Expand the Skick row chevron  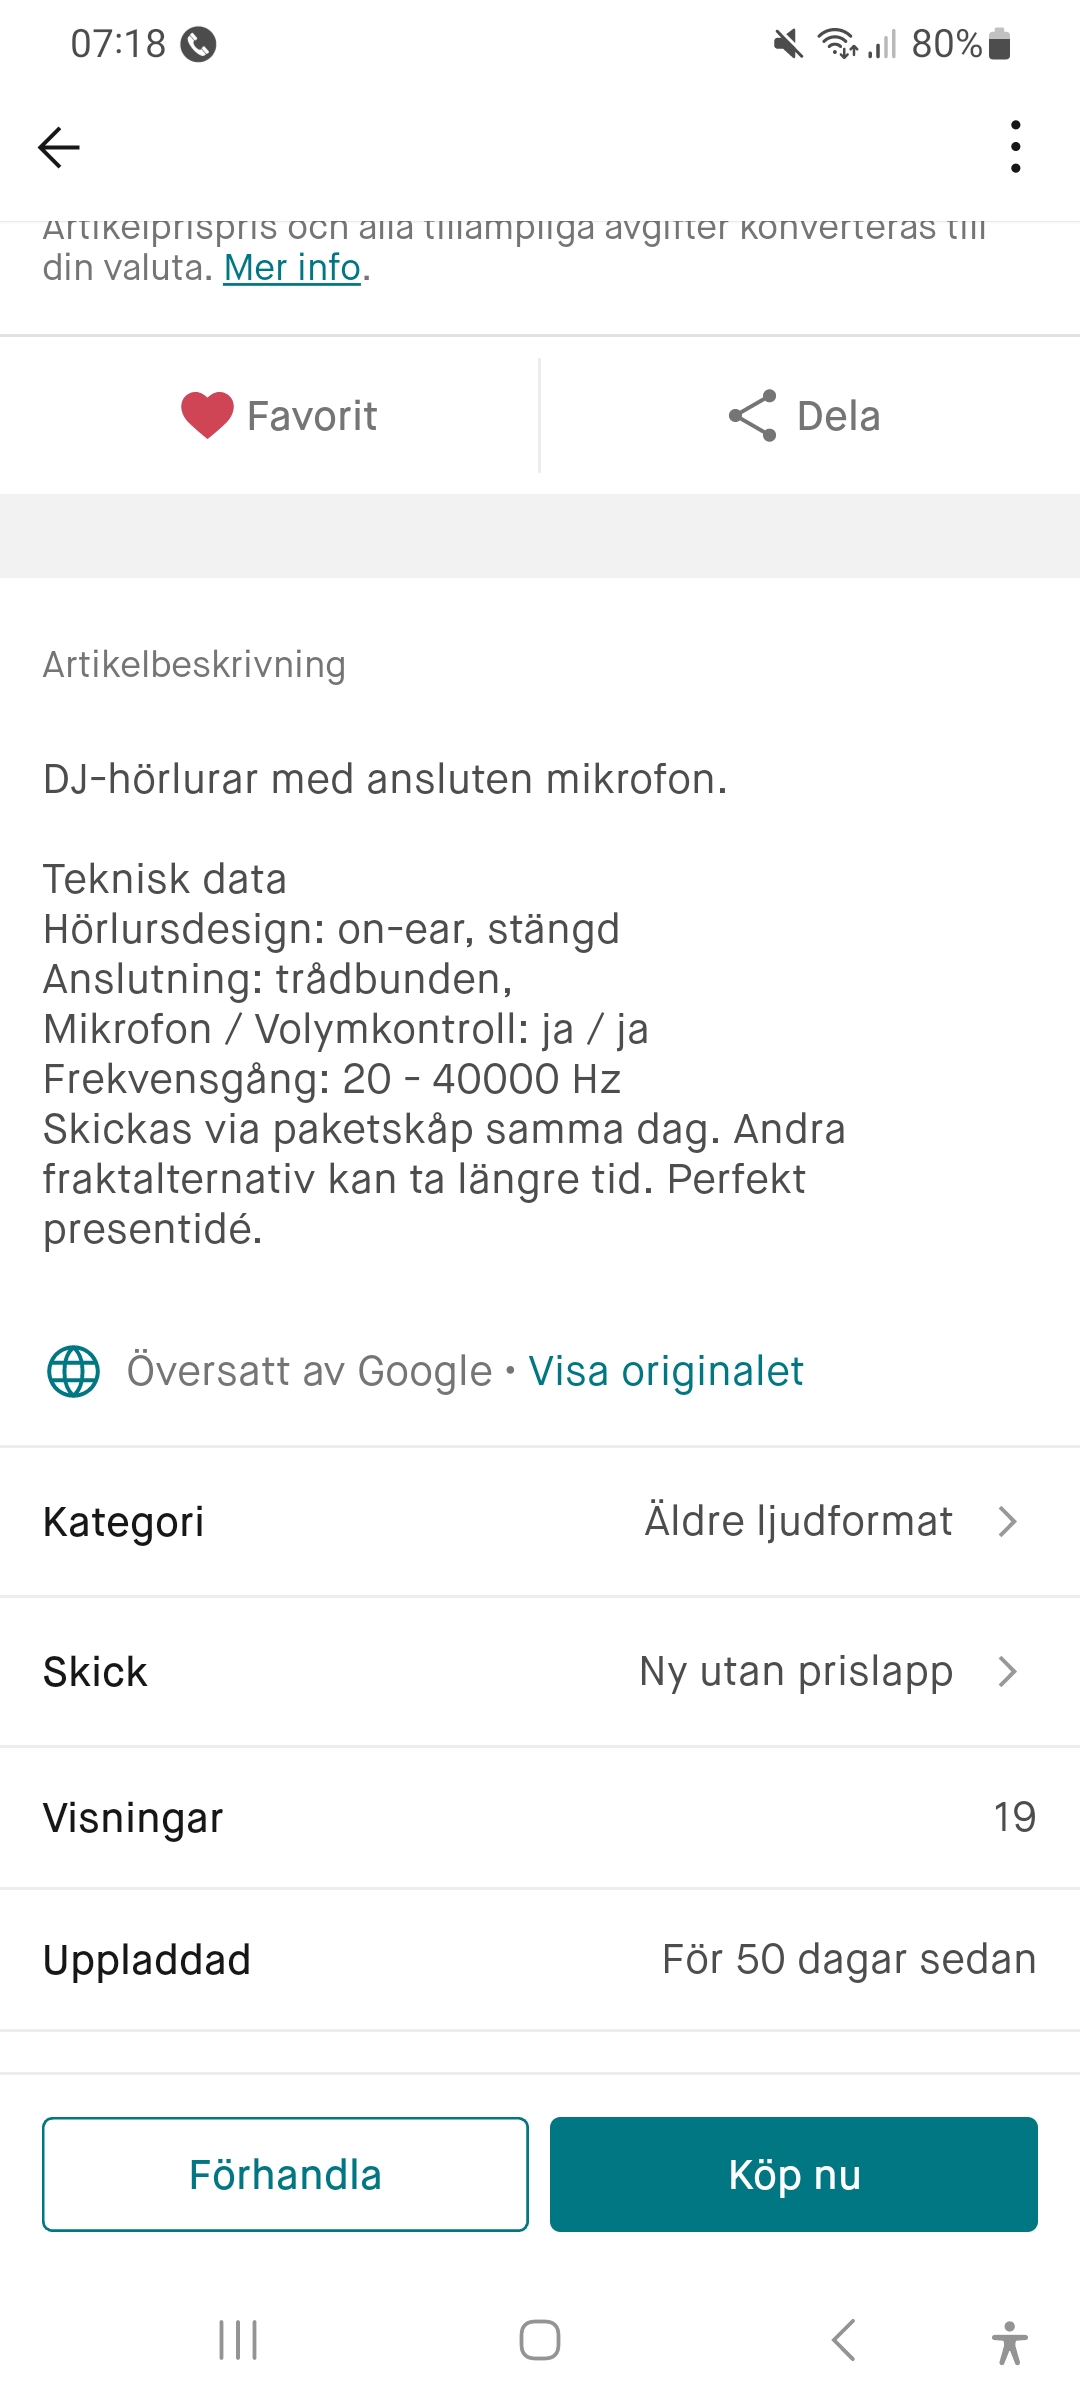(1007, 1671)
